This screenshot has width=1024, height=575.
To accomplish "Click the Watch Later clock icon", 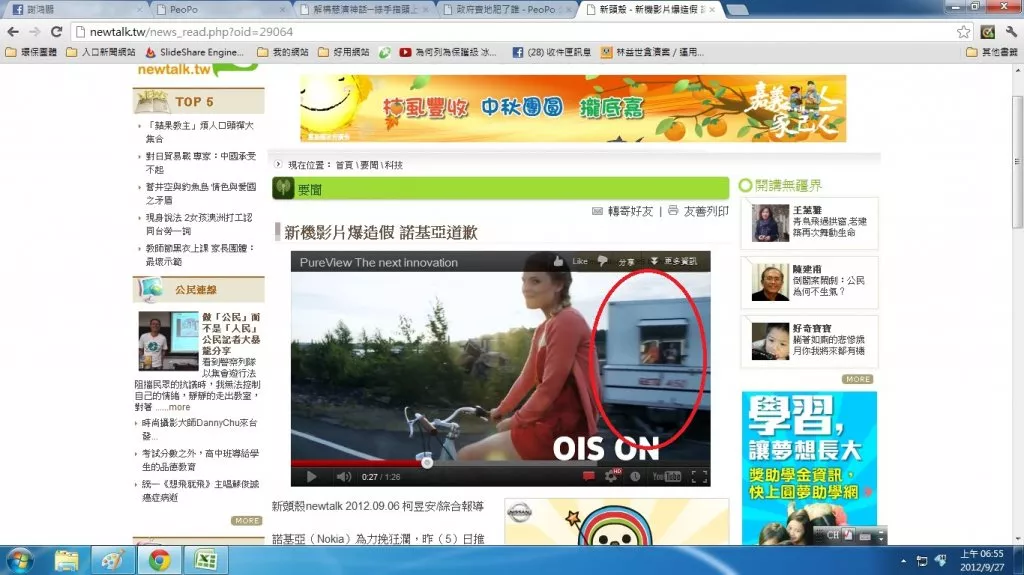I will tap(635, 476).
